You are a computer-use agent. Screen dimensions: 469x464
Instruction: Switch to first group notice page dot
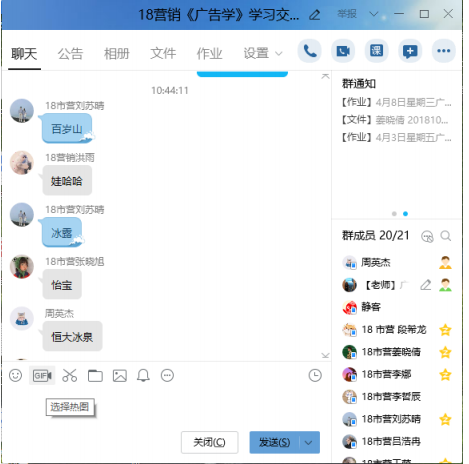pos(394,214)
